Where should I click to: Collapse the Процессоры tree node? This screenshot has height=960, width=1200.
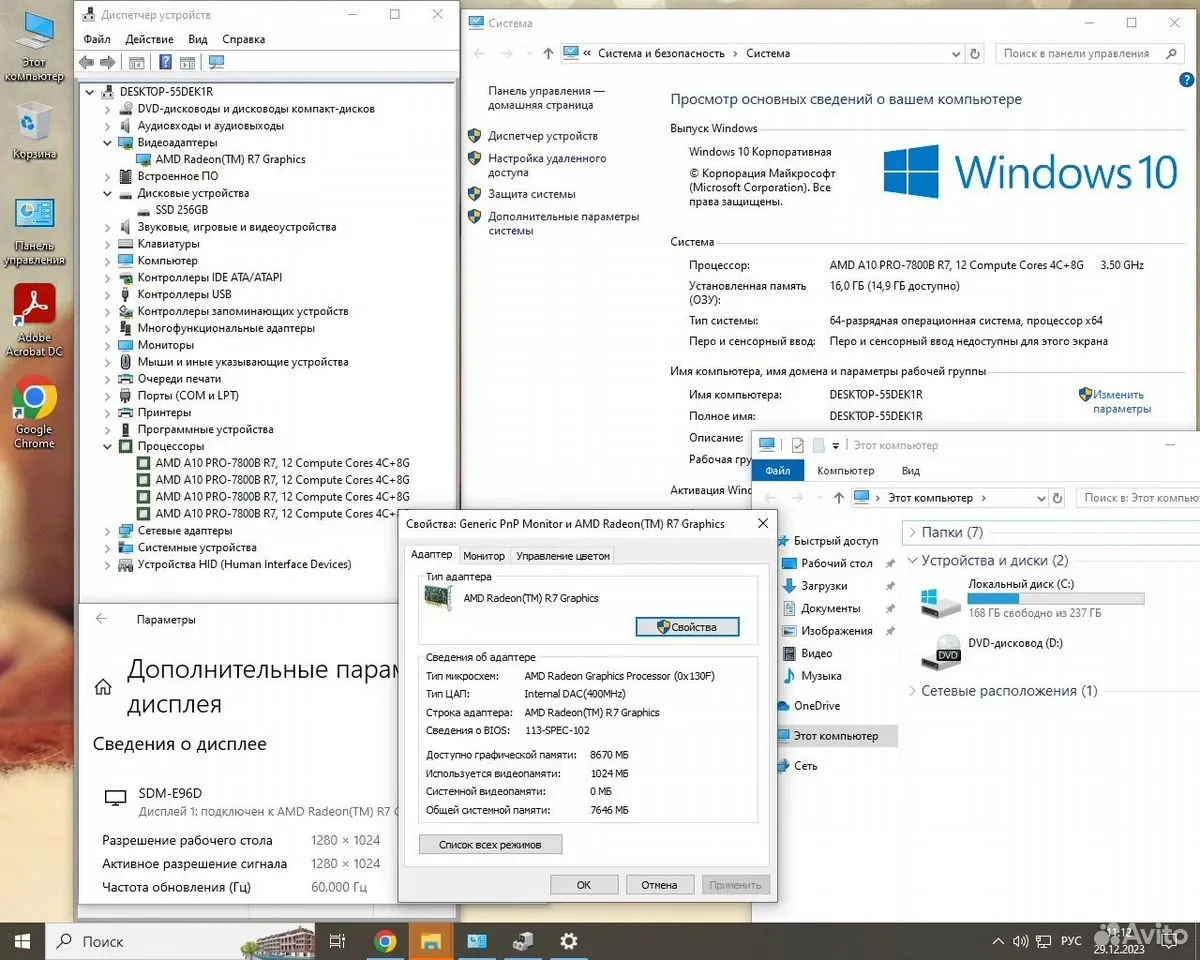coord(107,446)
